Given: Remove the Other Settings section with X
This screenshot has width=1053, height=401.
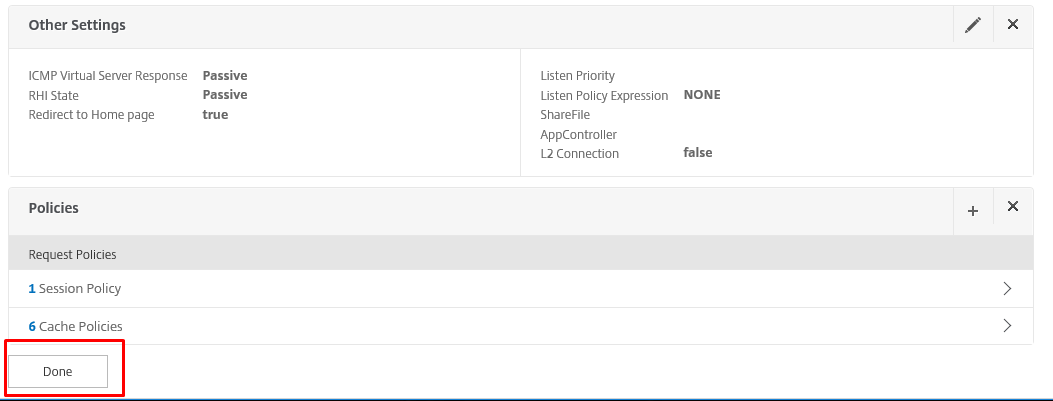Looking at the screenshot, I should [1013, 25].
